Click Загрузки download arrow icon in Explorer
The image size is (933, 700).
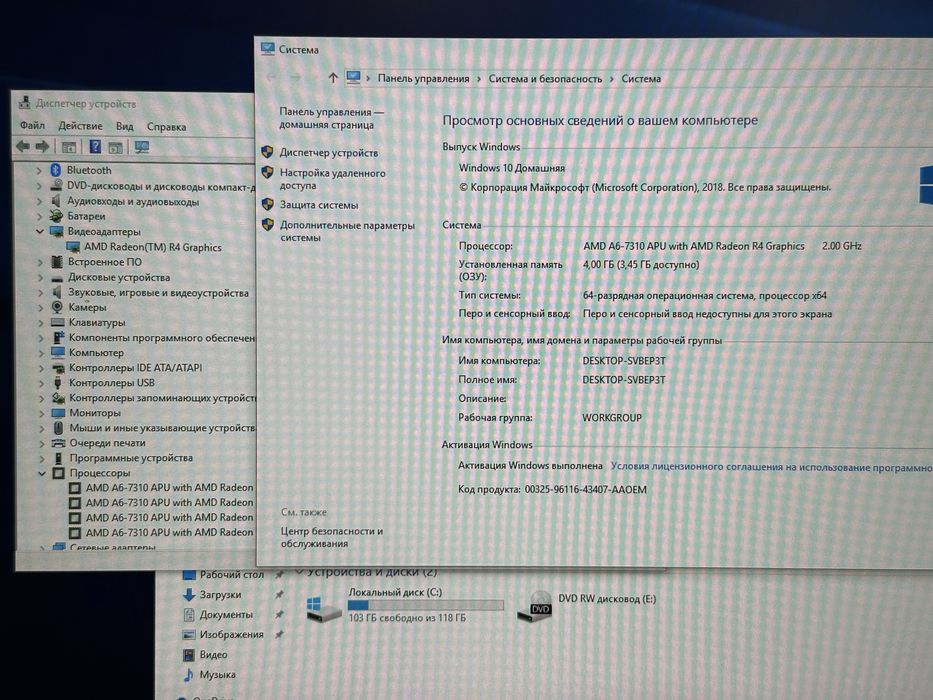tap(189, 594)
